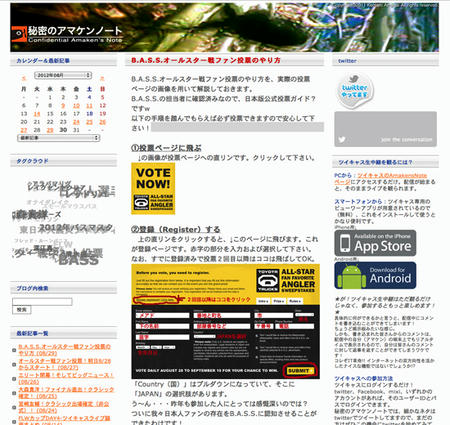Open the 最新記事 dropdown below the calendar
The height and width of the screenshot is (425, 450).
pyautogui.click(x=59, y=138)
